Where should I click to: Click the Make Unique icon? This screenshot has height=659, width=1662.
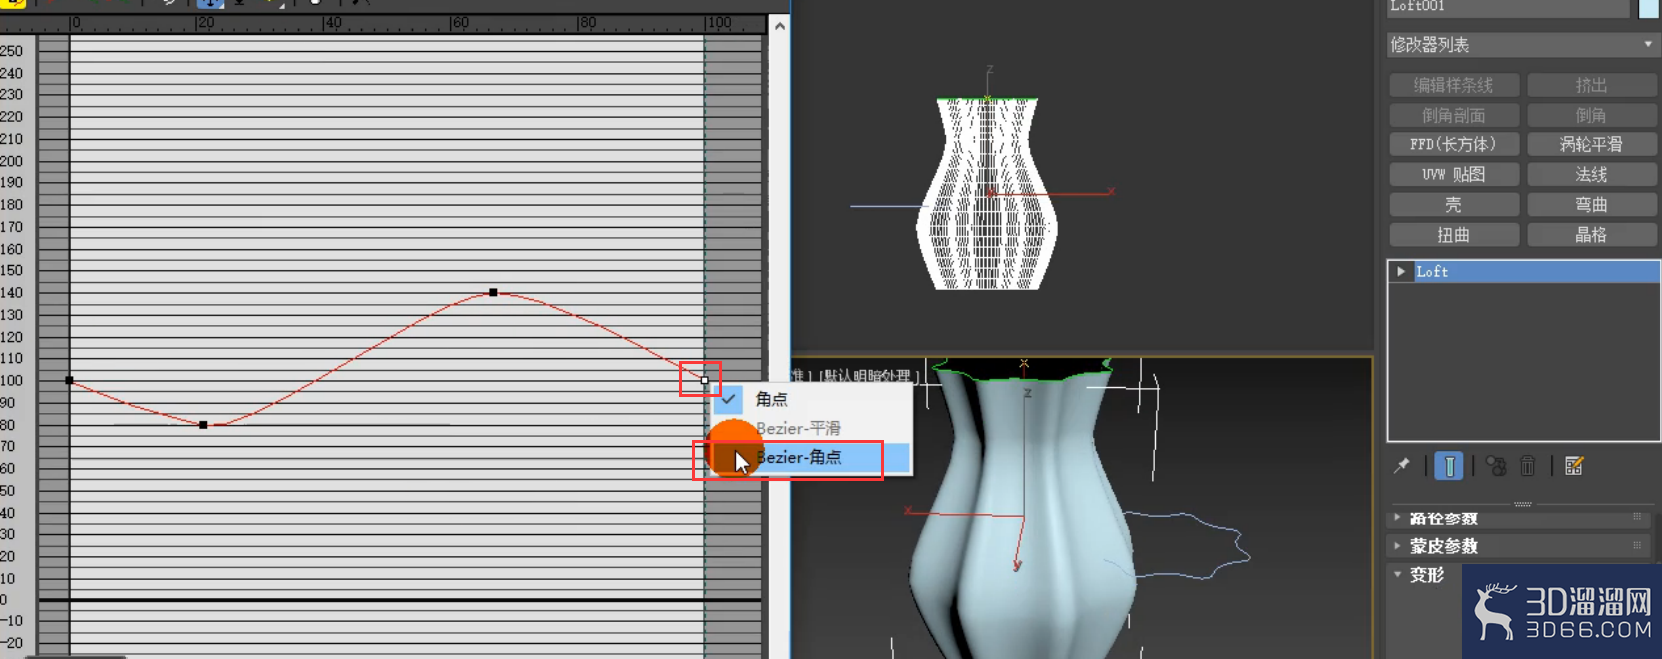(1496, 466)
